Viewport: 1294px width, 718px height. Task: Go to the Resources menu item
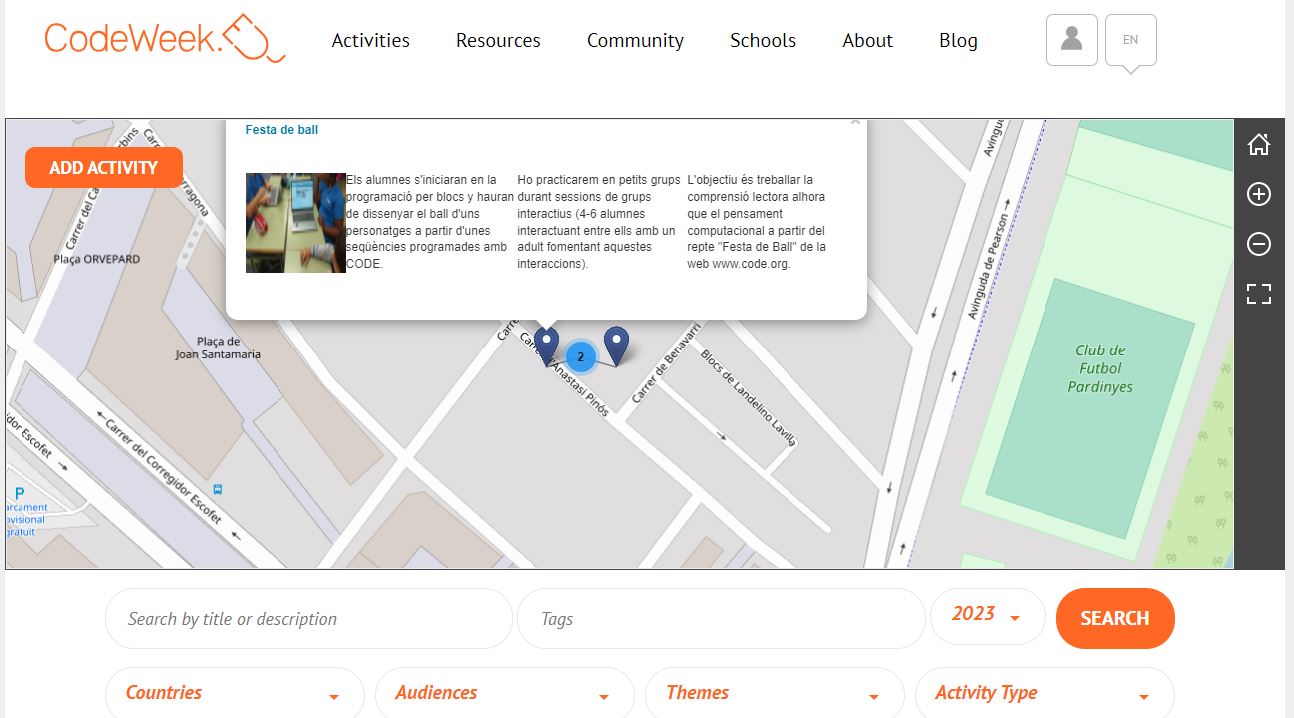(498, 41)
